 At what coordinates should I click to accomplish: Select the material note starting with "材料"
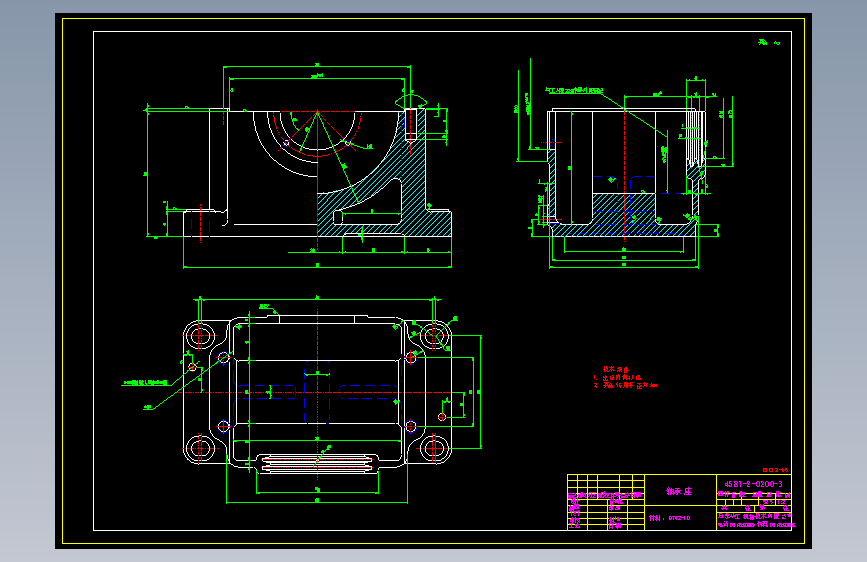point(670,518)
